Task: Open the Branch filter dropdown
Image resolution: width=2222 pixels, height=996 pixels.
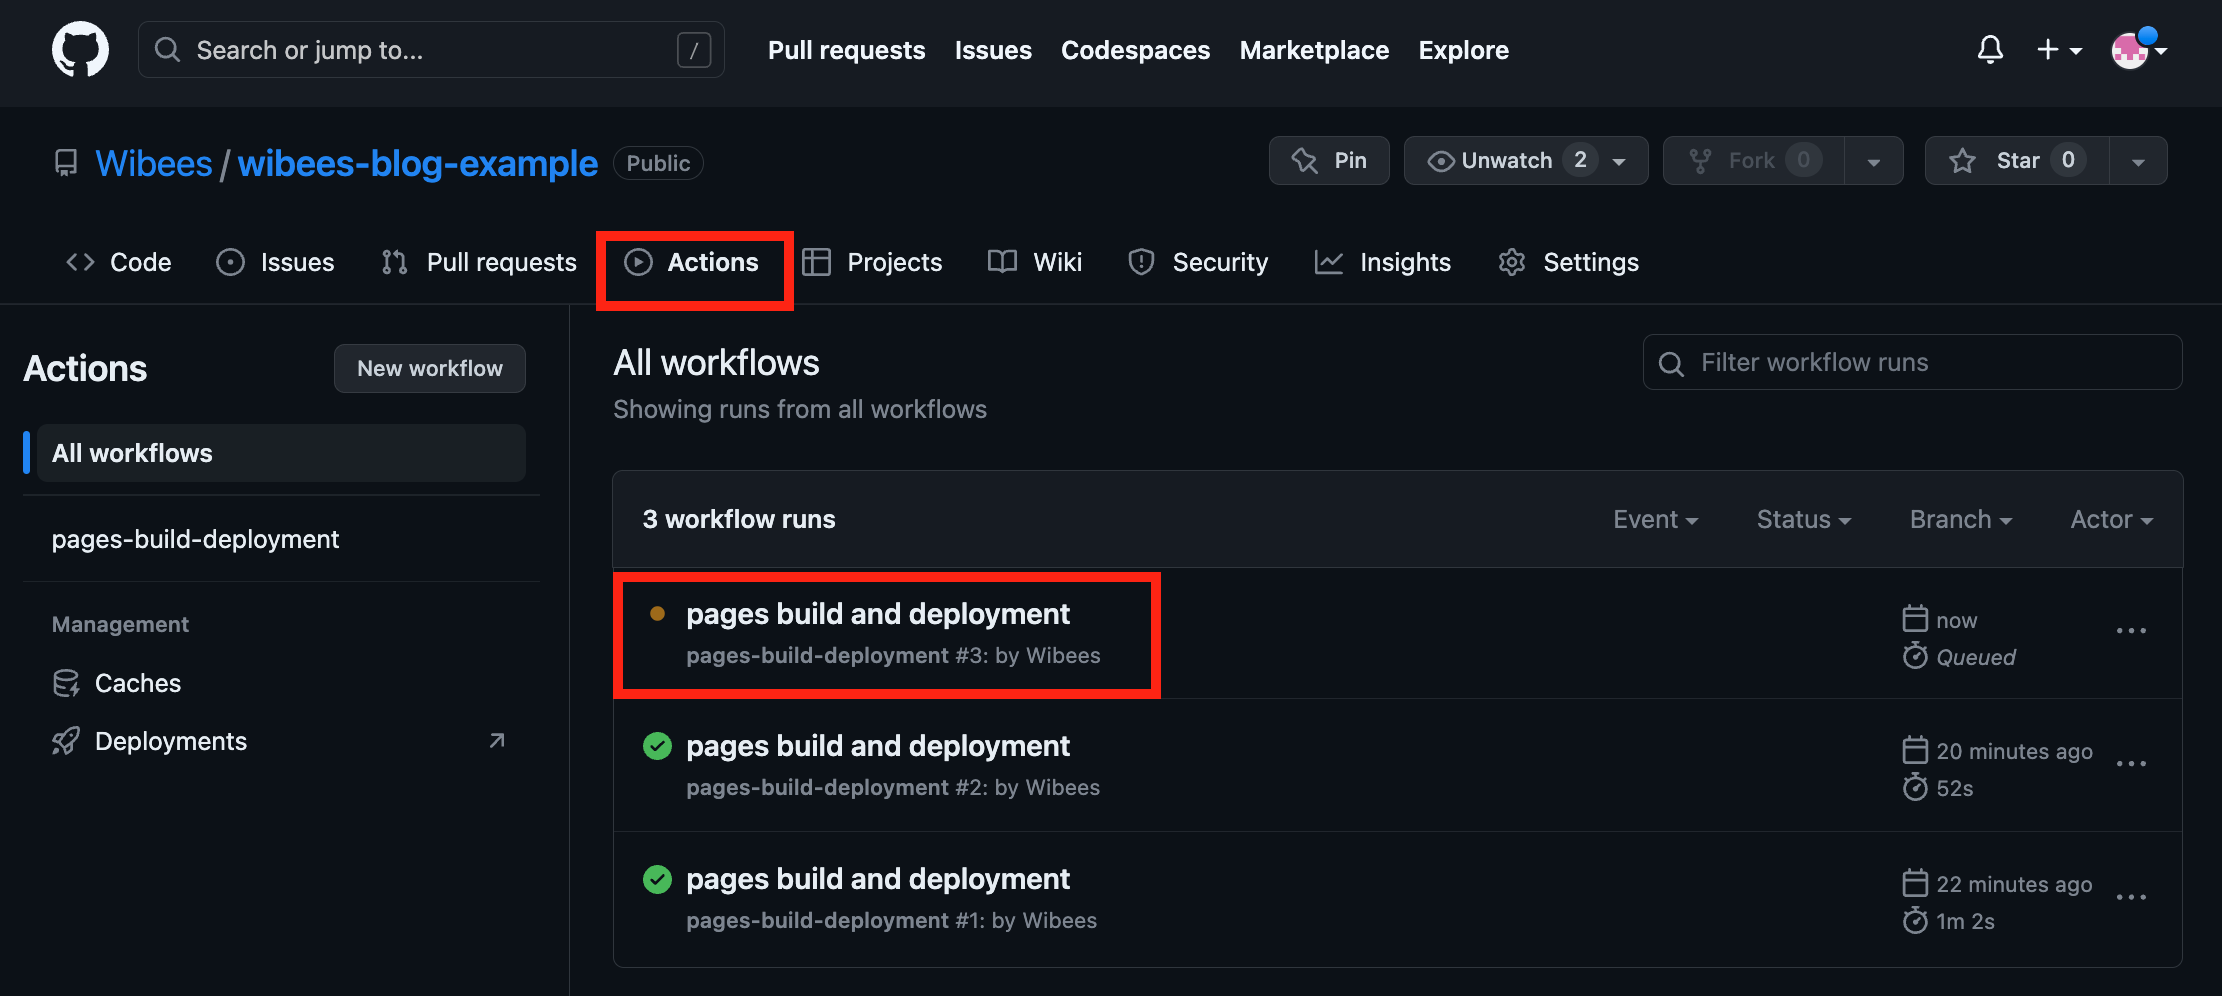Action: (x=1961, y=519)
